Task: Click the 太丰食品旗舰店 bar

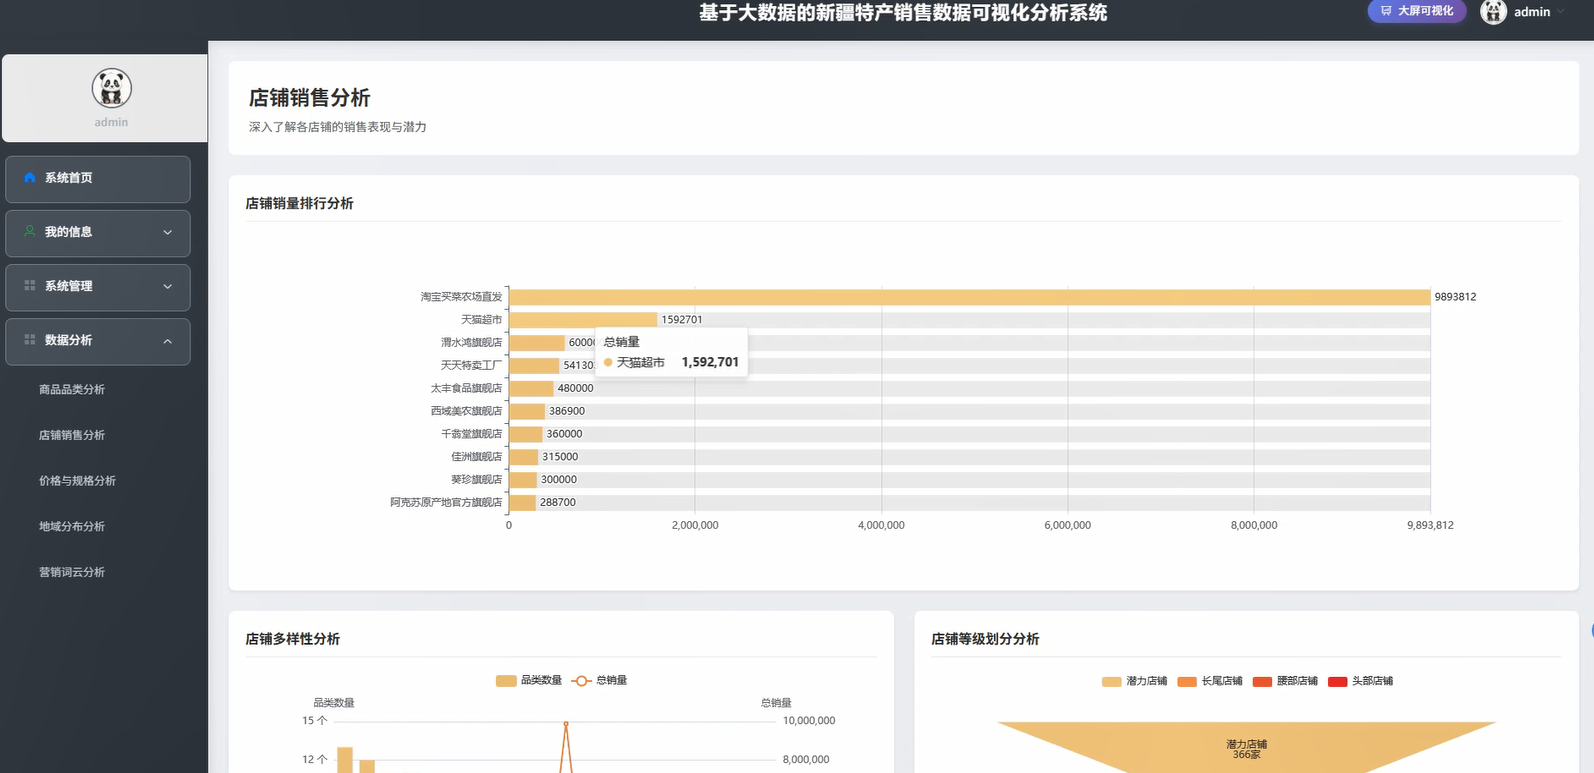Action: [x=531, y=388]
